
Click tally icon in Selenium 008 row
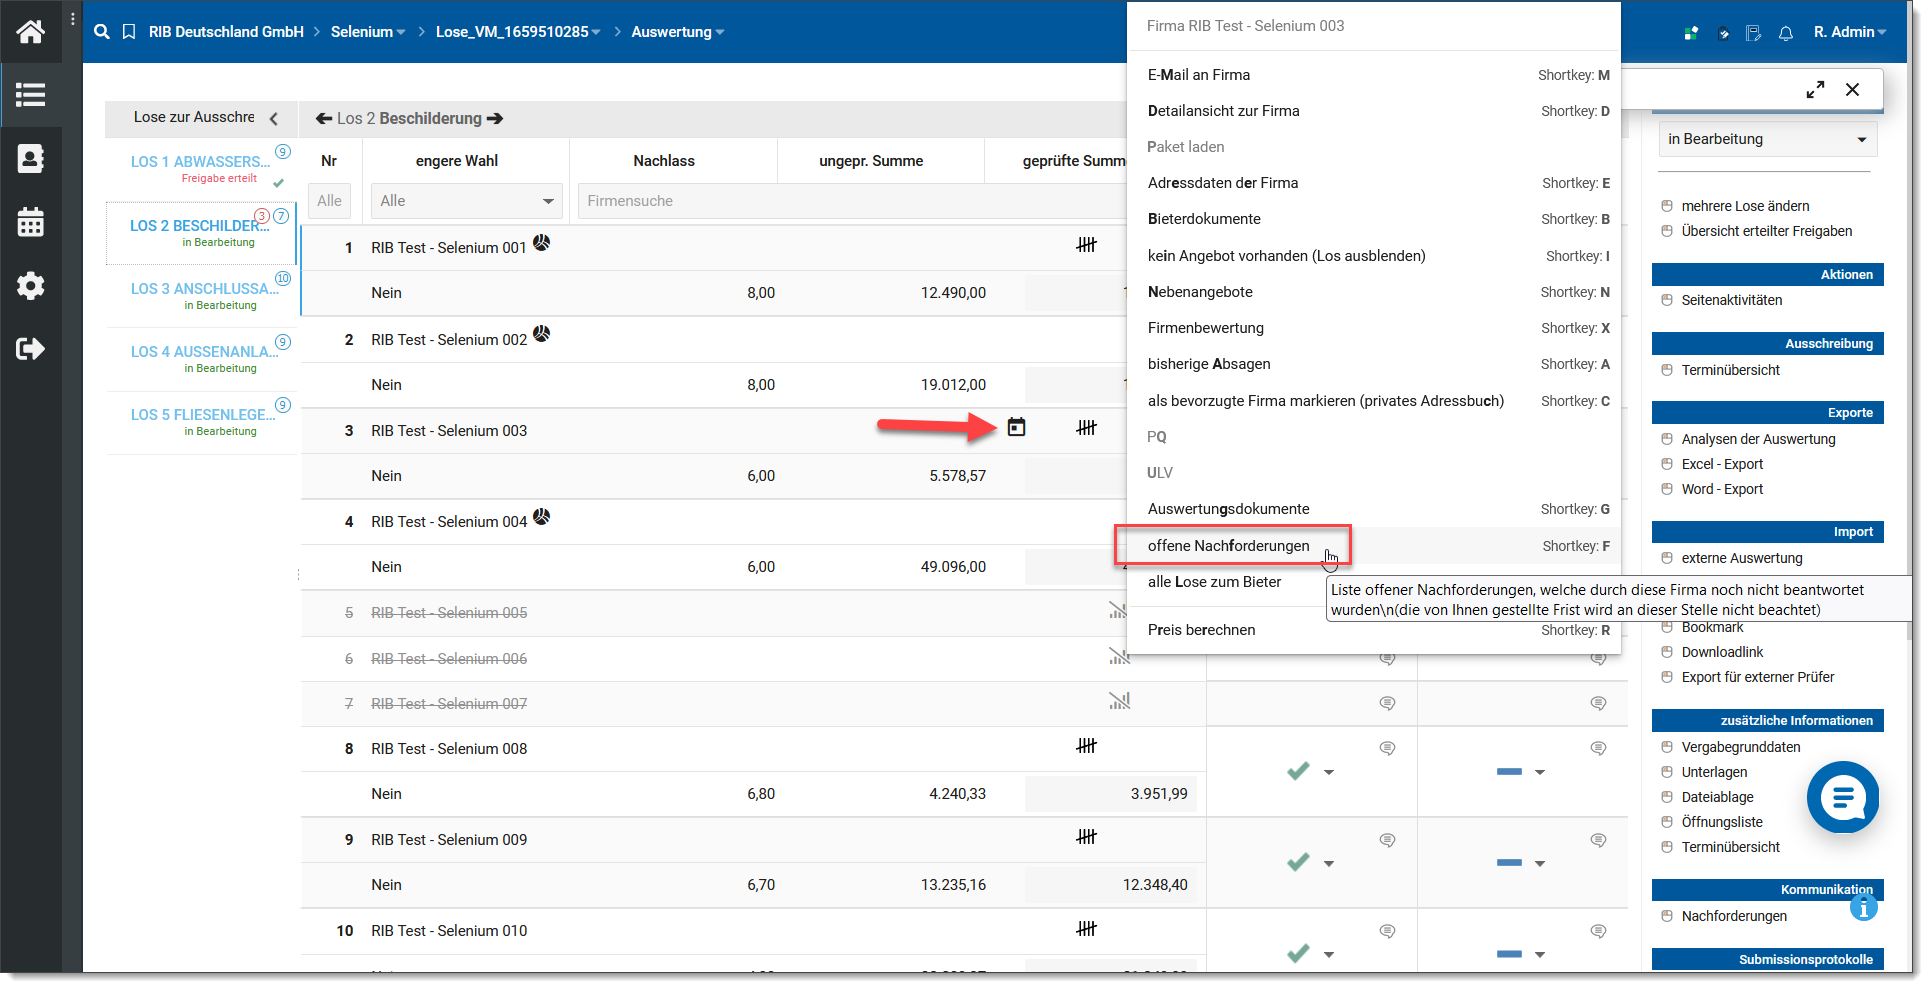(1086, 745)
